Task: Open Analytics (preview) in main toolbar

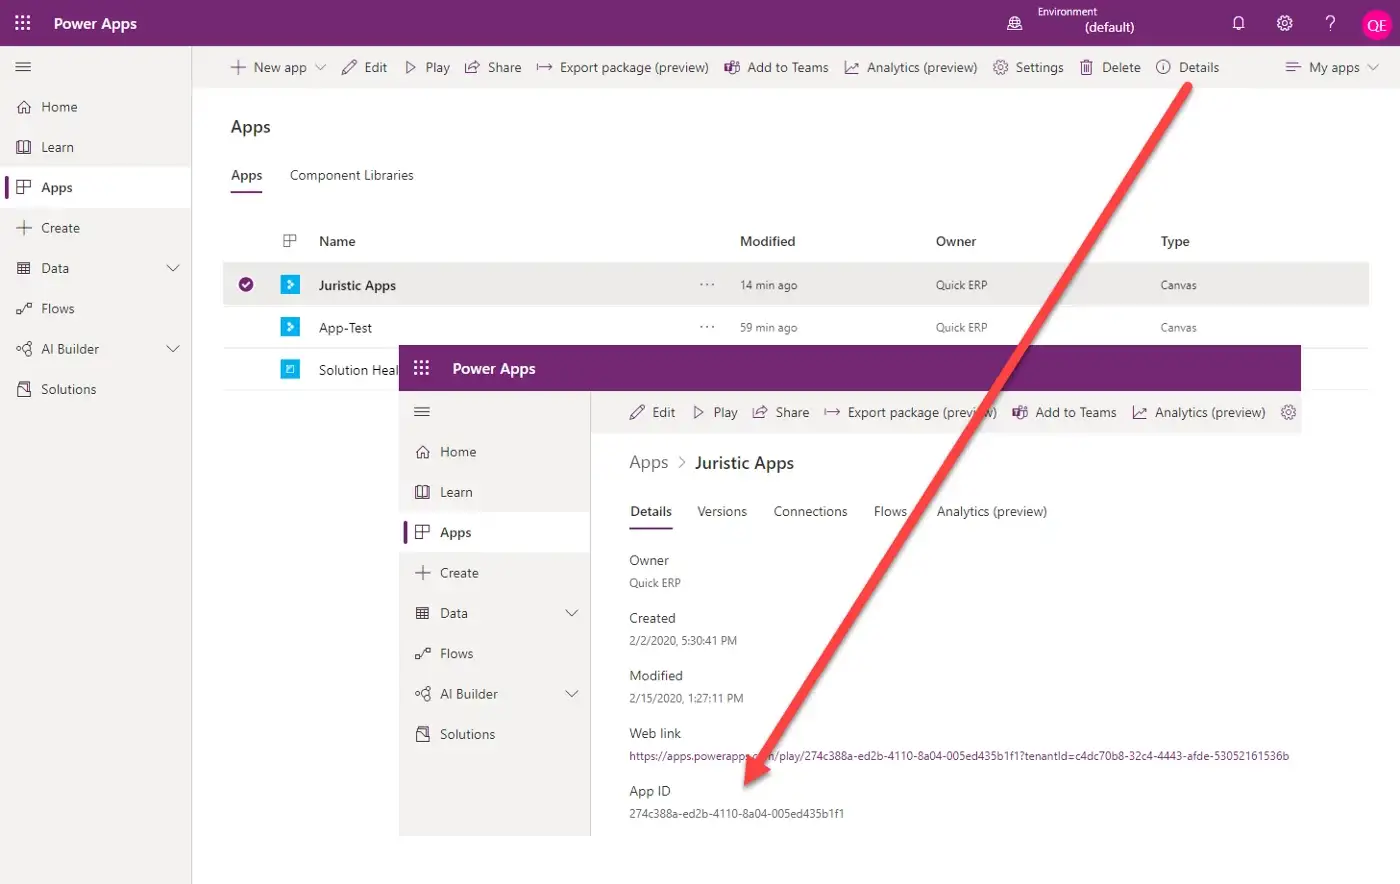Action: 910,67
